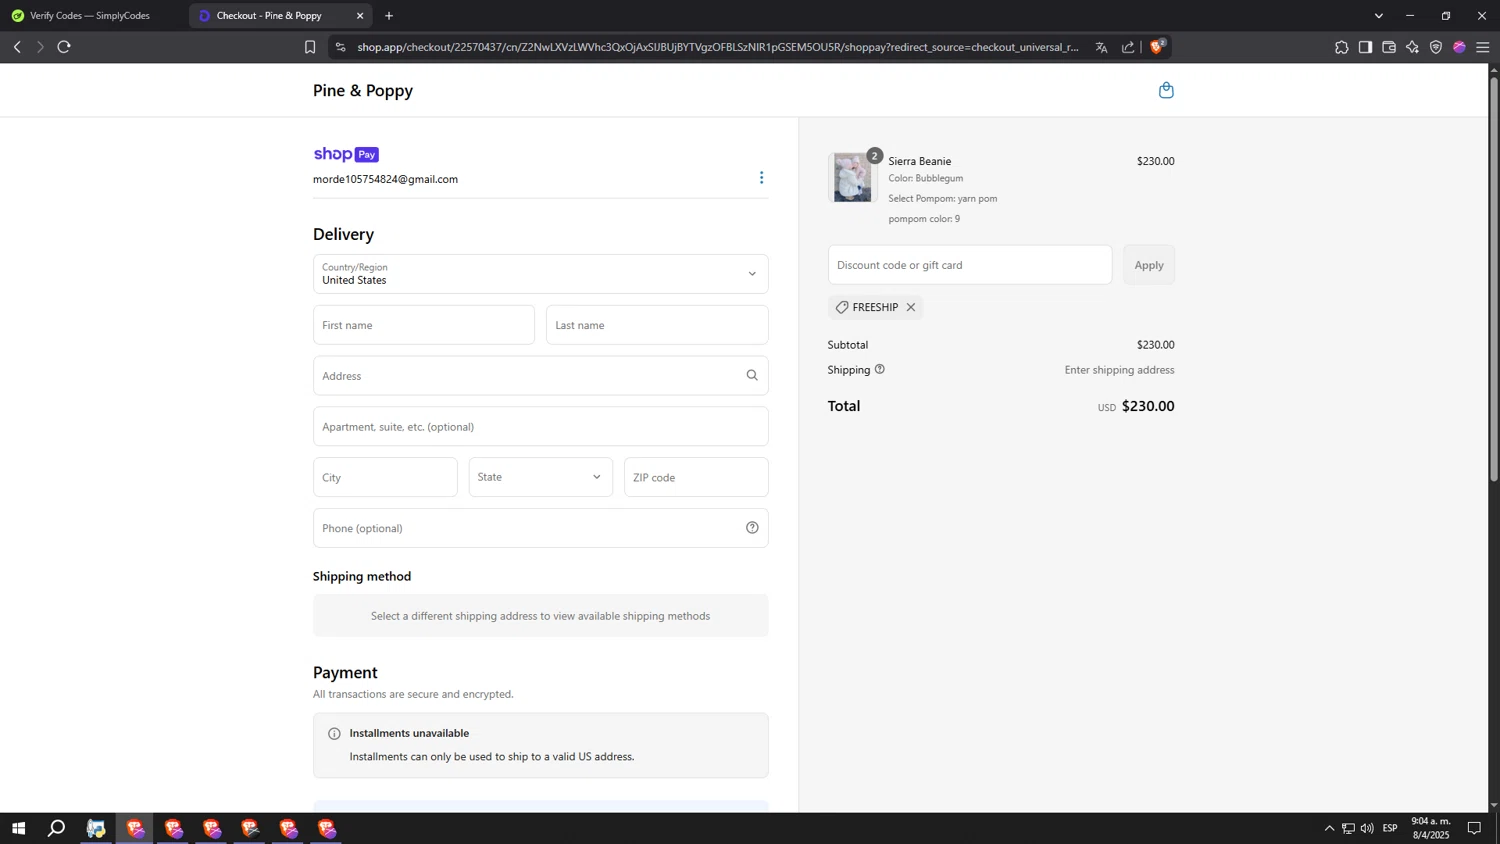Screen dimensions: 1500x844
Task: Click the browser forward arrow
Action: pos(40,47)
